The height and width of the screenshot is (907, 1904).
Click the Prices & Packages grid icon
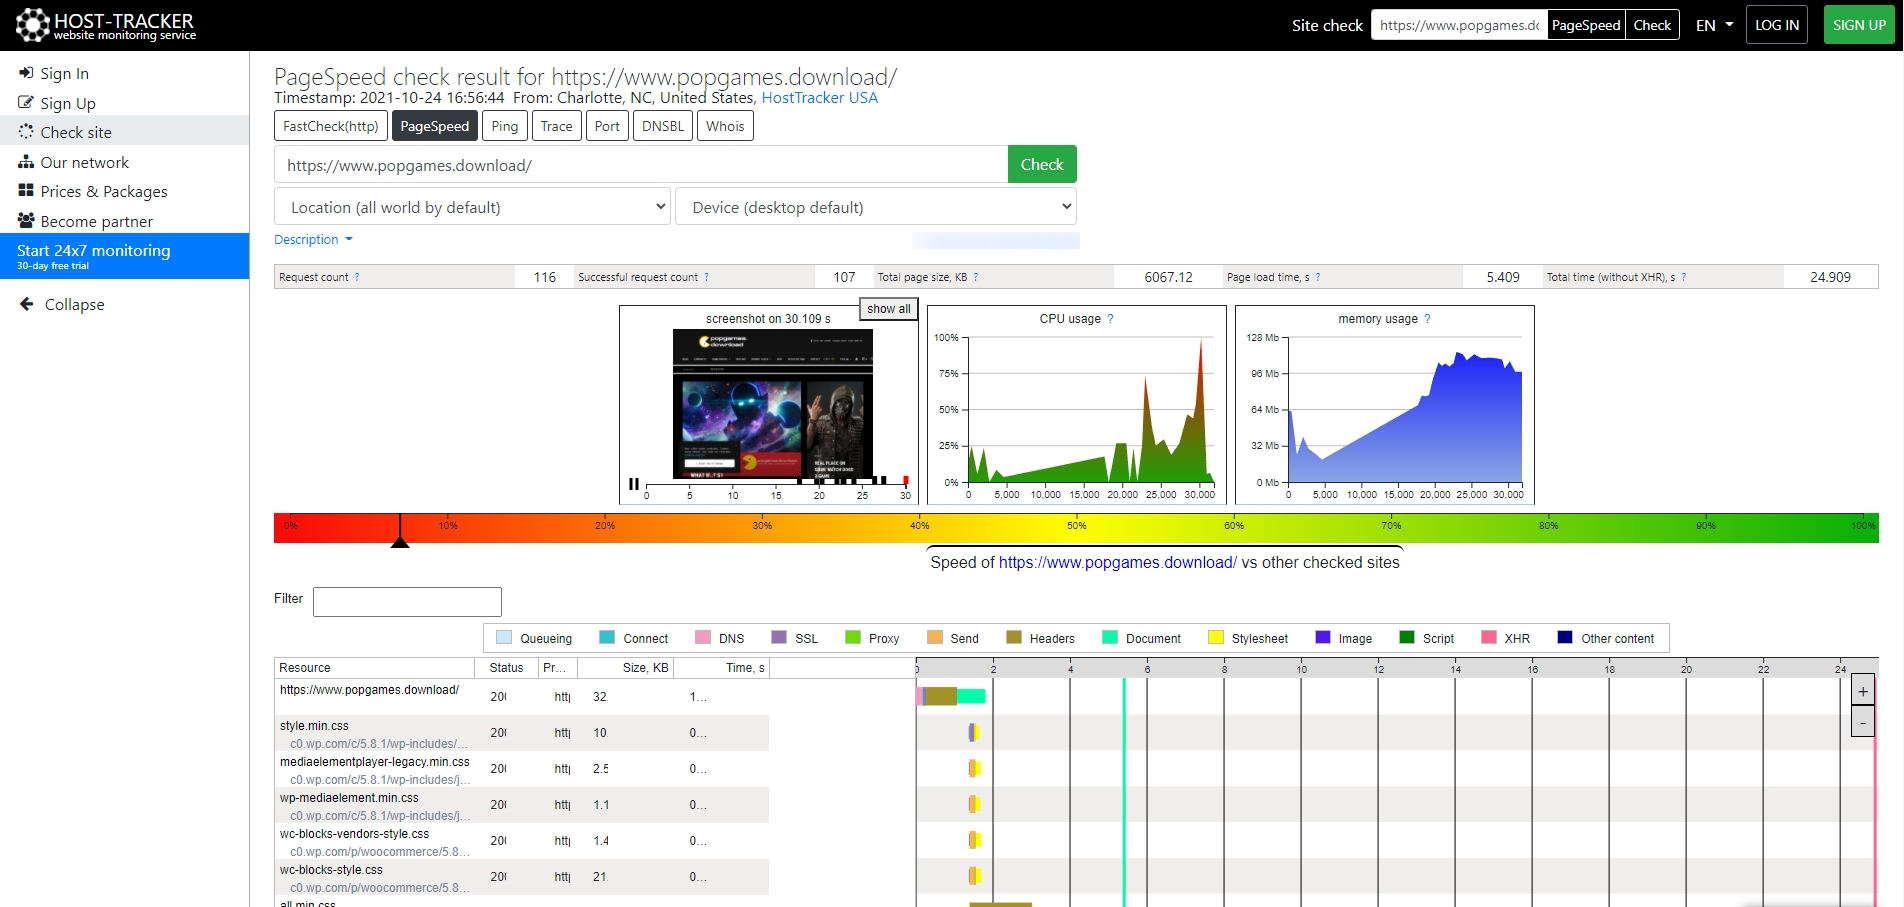click(26, 191)
